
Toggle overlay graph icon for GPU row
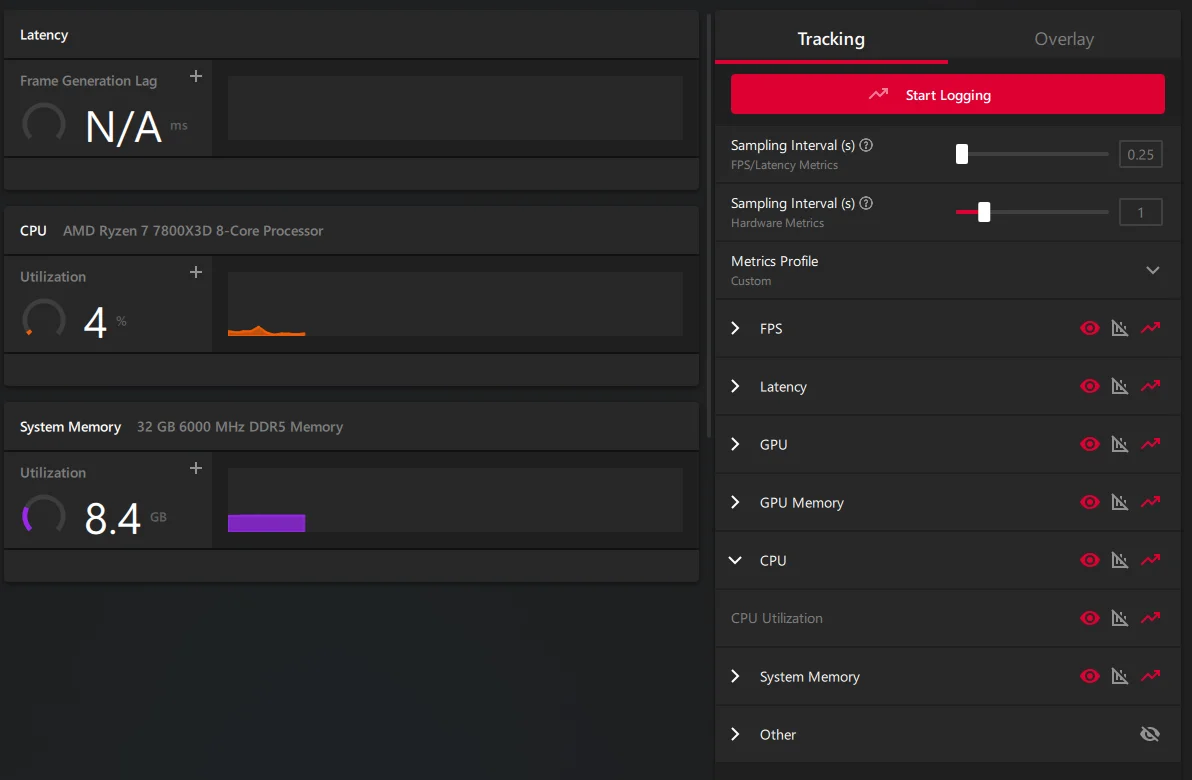click(x=1120, y=444)
